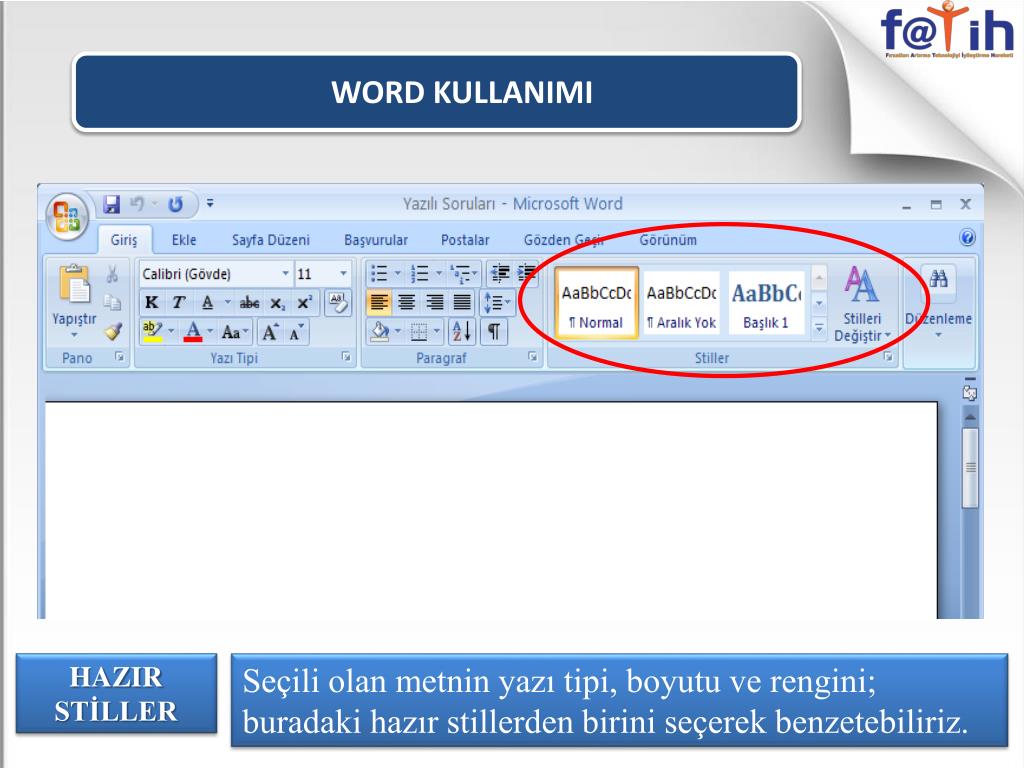This screenshot has height=768, width=1024.
Task: Switch to Görünüm tab
Action: pyautogui.click(x=668, y=240)
